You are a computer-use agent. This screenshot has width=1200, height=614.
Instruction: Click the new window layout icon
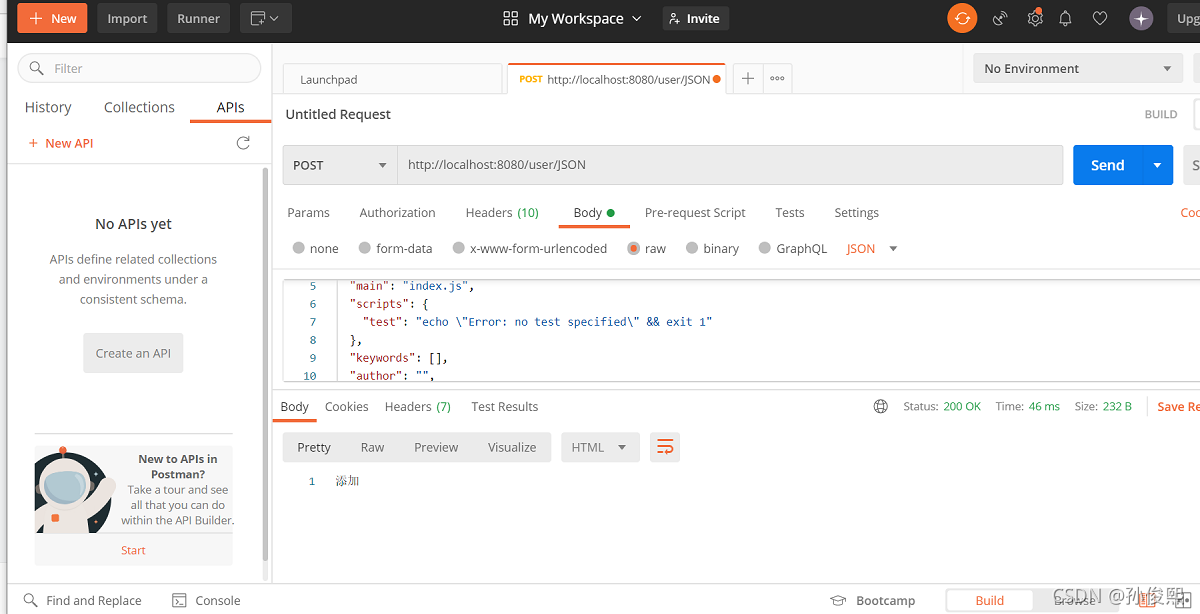click(x=259, y=18)
